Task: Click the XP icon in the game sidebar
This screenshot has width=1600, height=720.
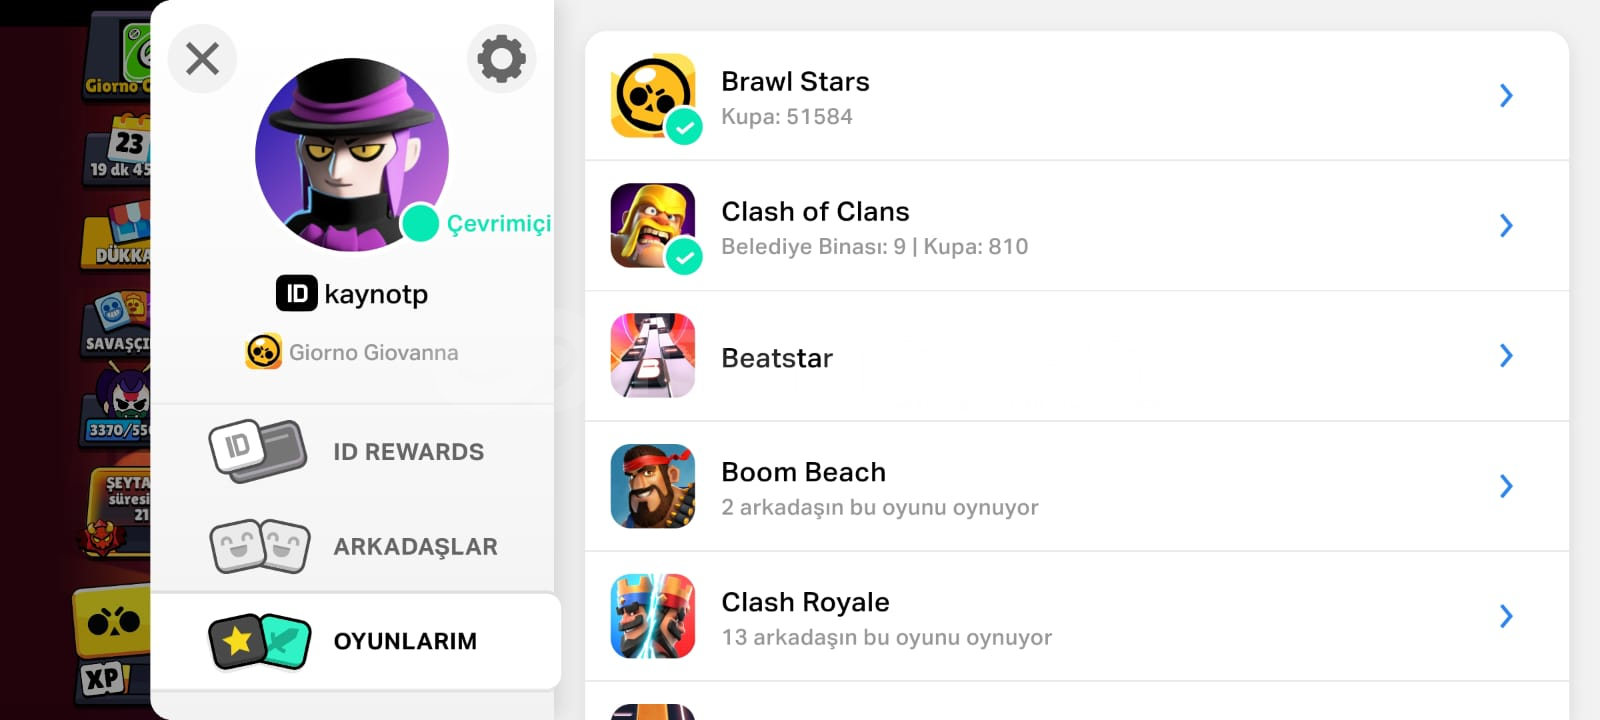Action: tap(103, 680)
